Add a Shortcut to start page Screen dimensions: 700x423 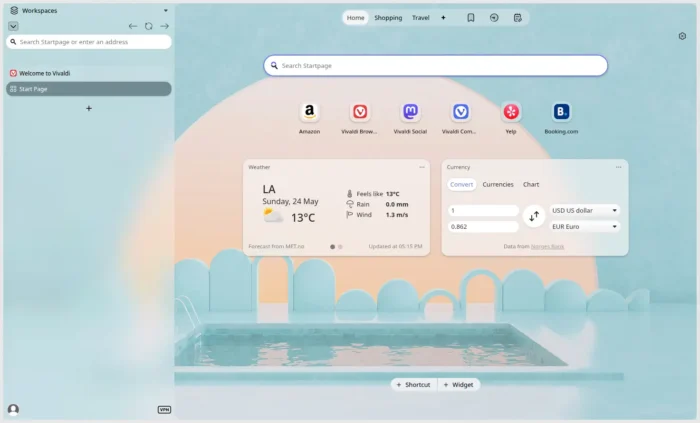[413, 385]
